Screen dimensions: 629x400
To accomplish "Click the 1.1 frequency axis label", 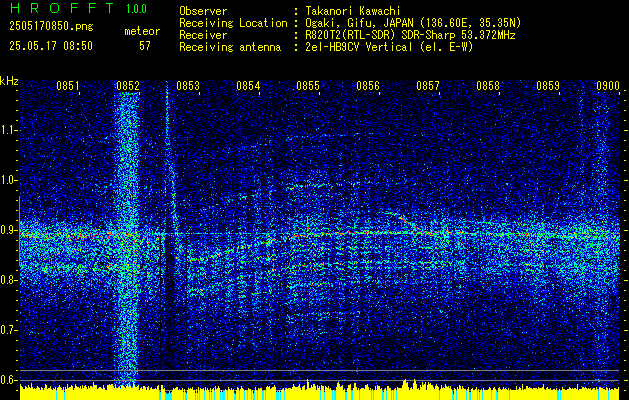I will (x=9, y=130).
